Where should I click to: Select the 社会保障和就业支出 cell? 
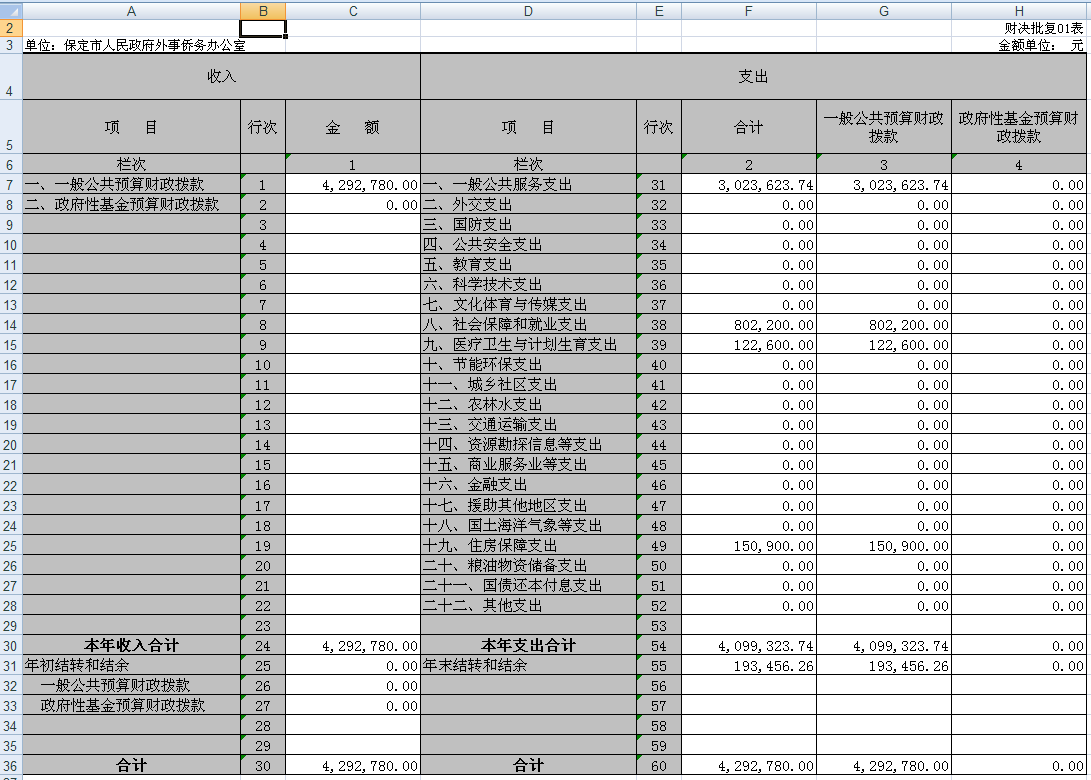[x=528, y=325]
